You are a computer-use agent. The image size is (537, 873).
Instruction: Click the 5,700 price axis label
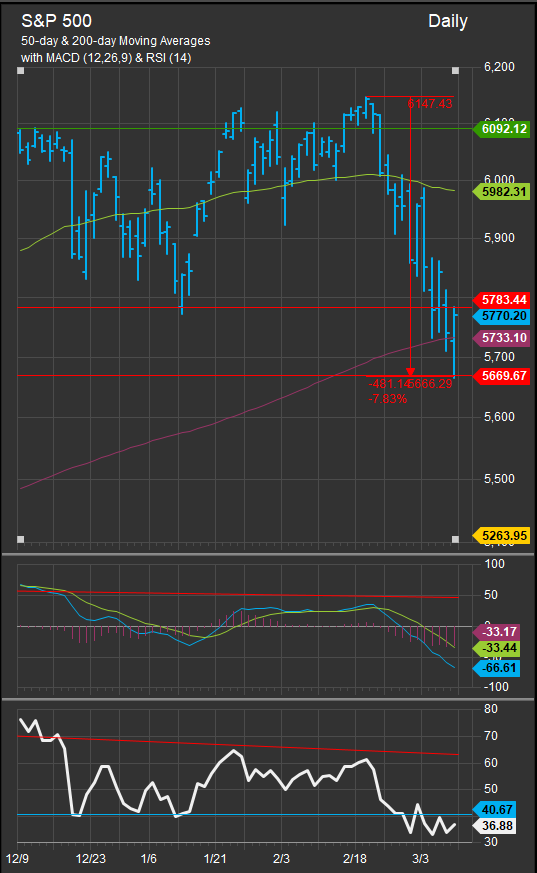pos(499,357)
